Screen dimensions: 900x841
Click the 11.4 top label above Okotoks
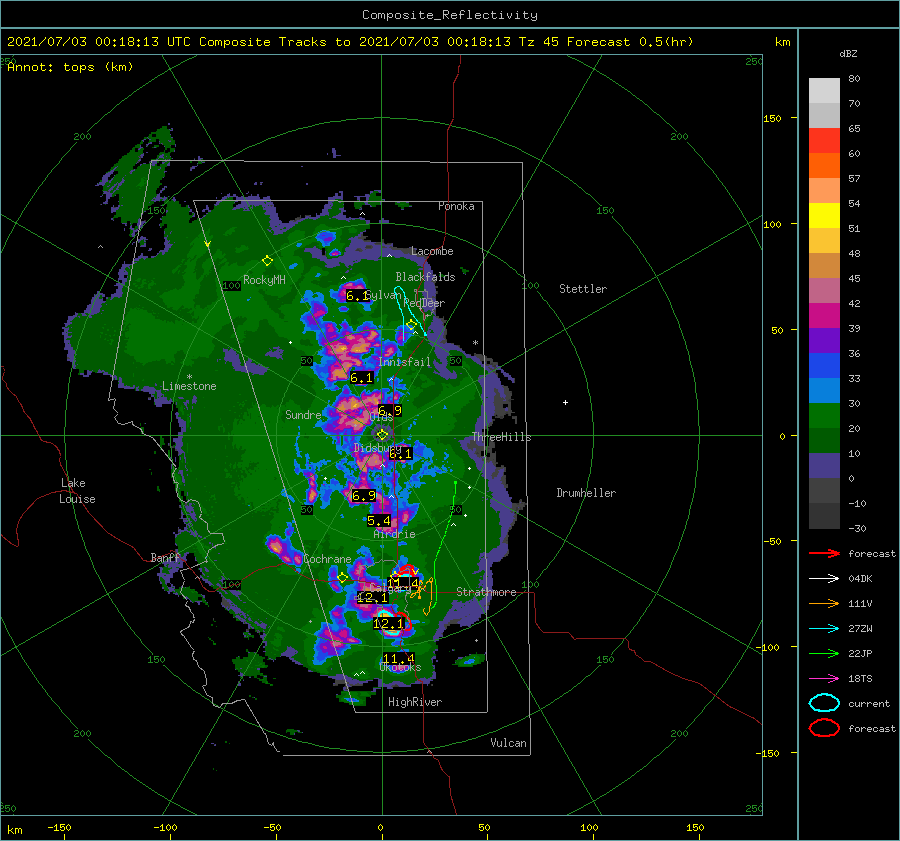tap(399, 658)
